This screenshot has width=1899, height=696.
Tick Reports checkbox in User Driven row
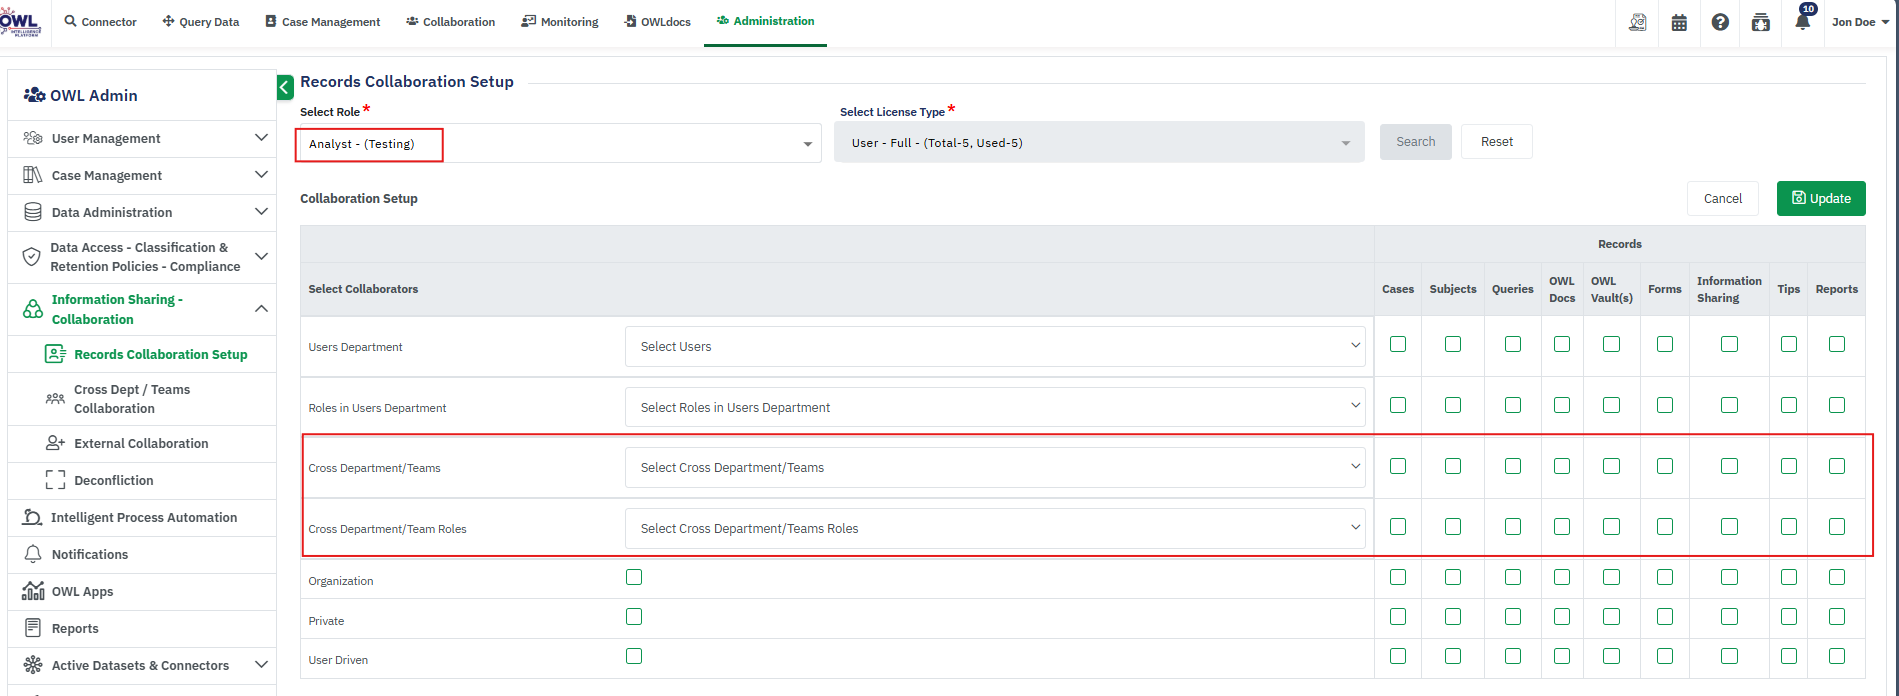click(x=1837, y=656)
